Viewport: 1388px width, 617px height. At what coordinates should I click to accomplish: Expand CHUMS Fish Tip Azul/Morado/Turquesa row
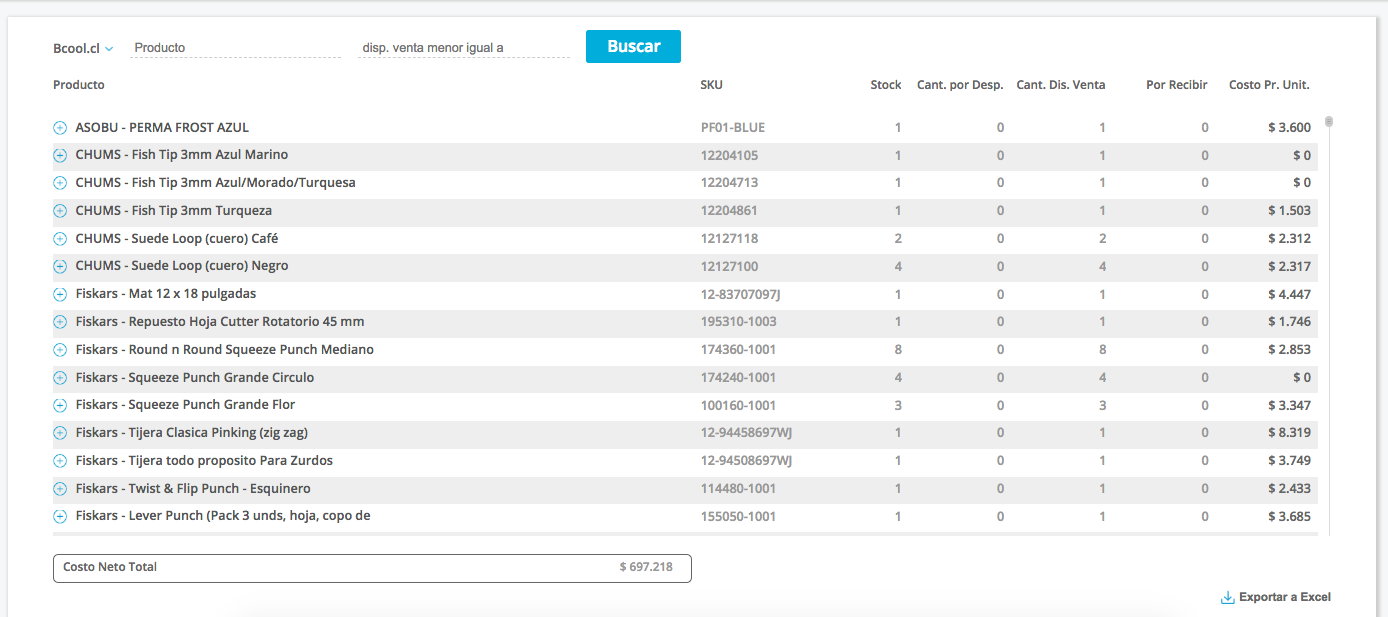(59, 183)
